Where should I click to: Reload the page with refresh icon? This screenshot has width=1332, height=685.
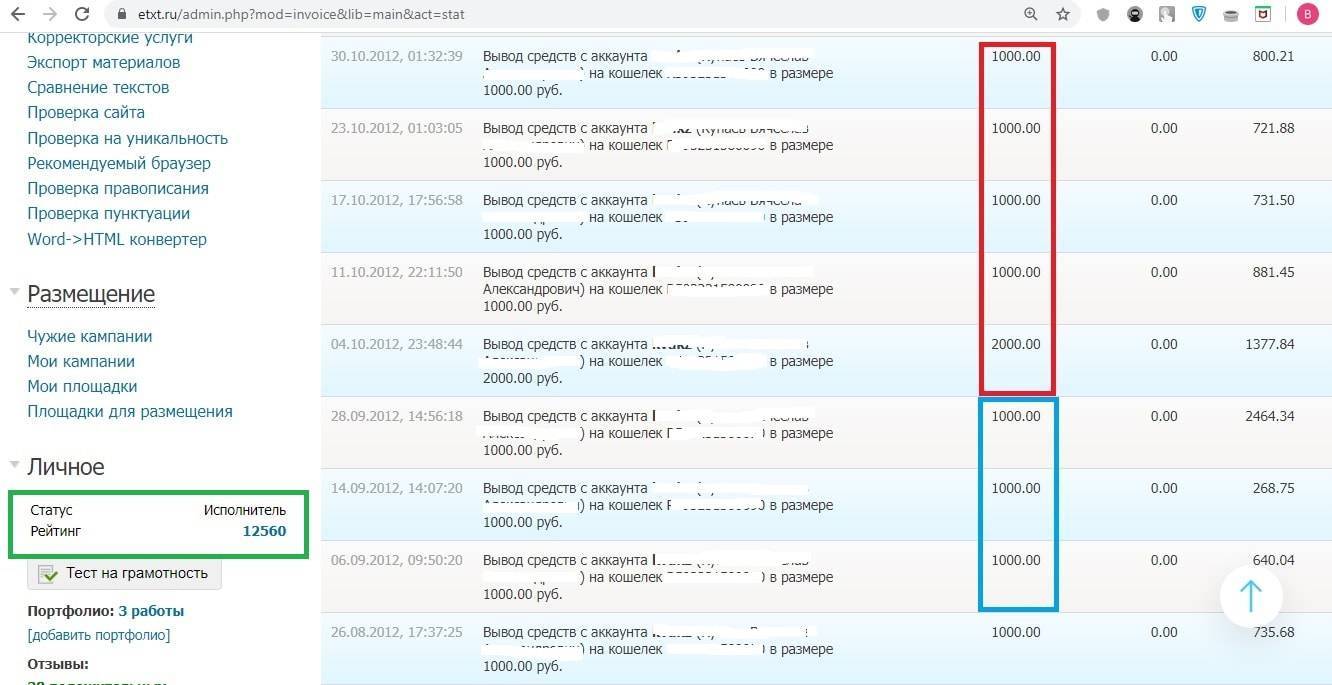pos(84,15)
